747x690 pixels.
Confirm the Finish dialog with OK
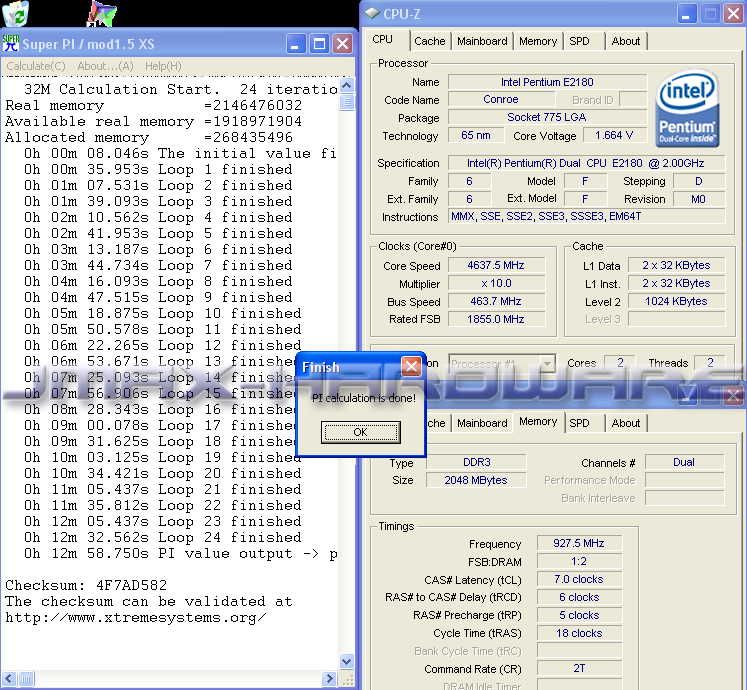[x=361, y=432]
